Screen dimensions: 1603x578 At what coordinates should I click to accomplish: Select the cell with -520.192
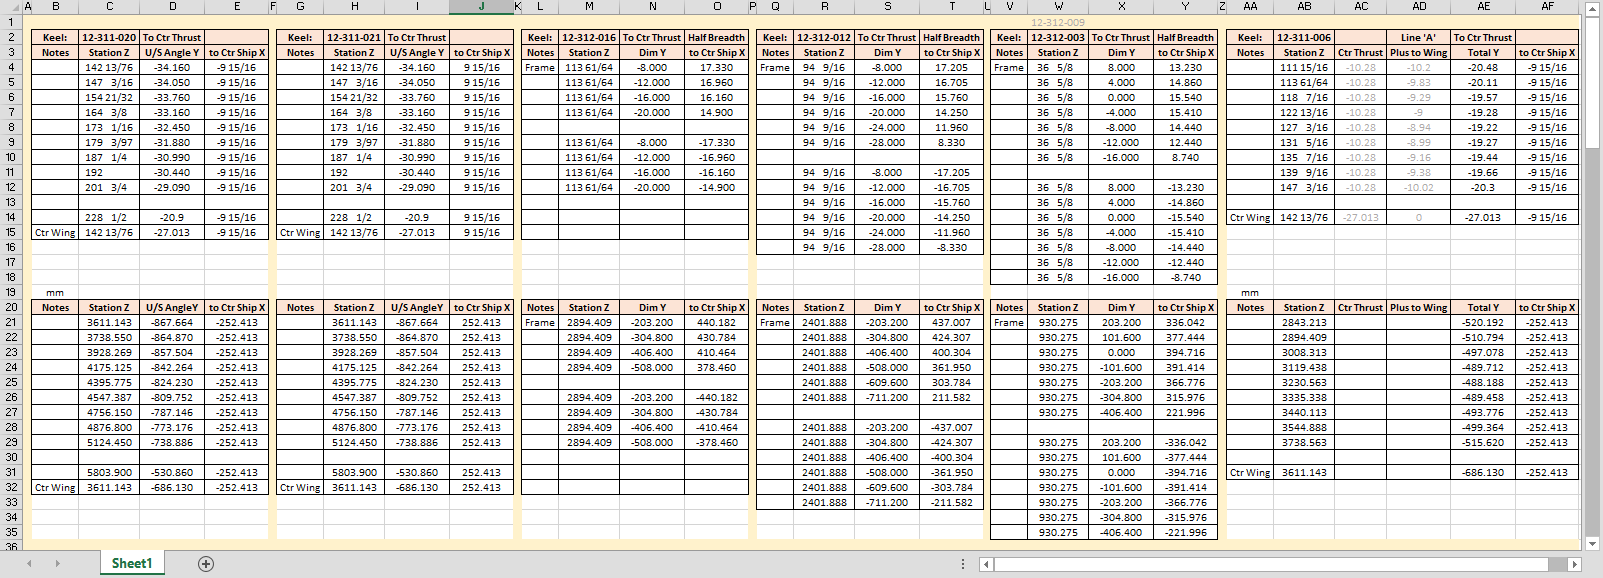1483,323
